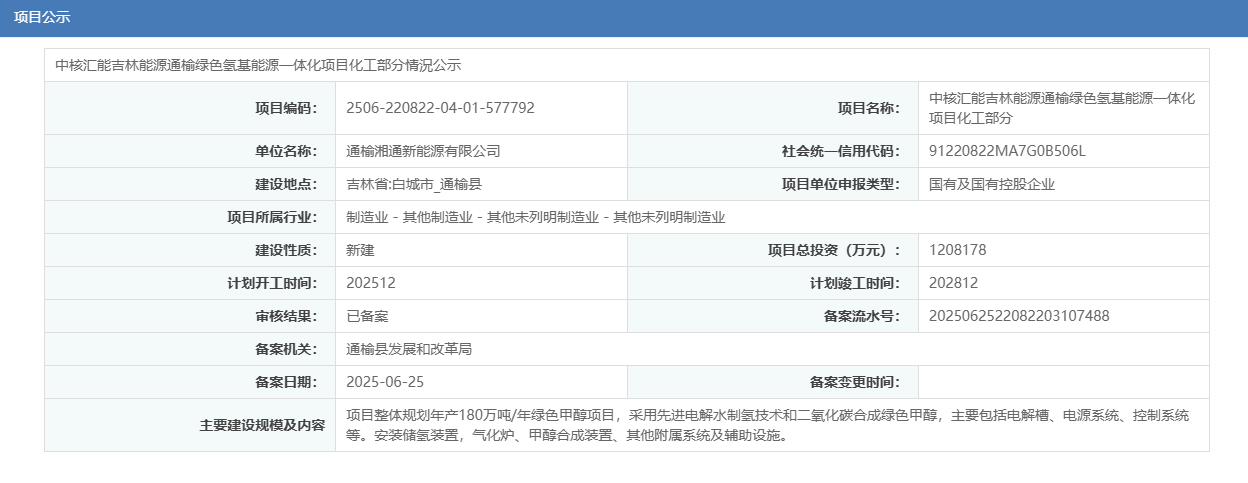Screen dimensions: 1248x483
Task: Click the industry value starting with 制造业
Action: (535, 217)
